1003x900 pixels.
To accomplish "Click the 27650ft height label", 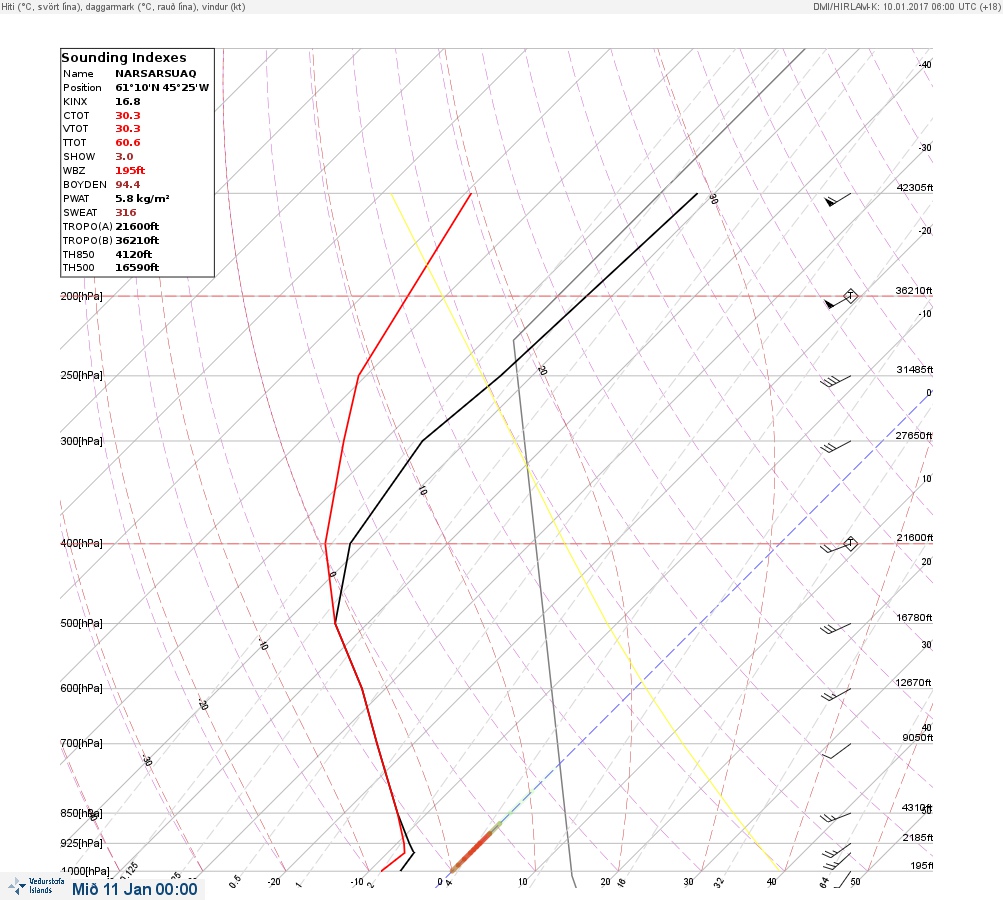I will 914,436.
